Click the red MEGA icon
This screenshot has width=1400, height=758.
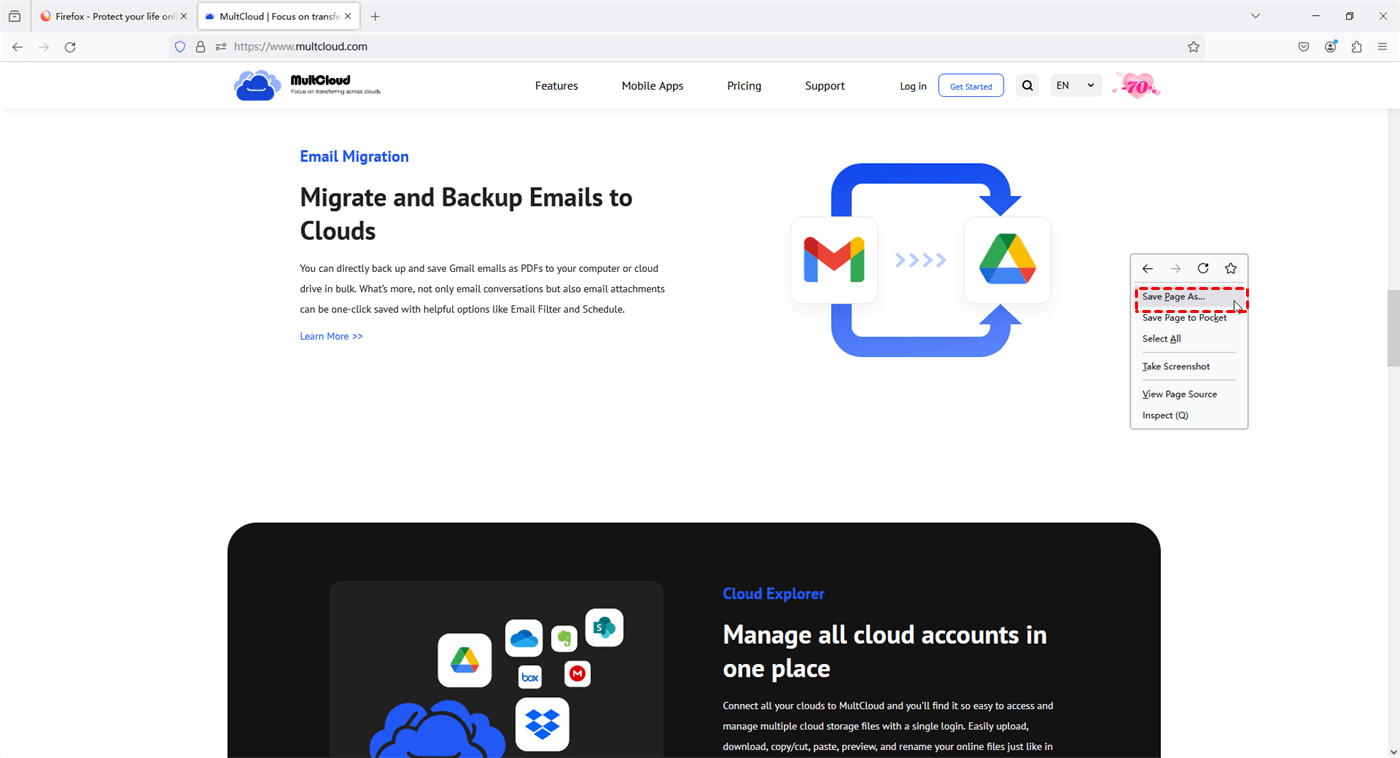point(577,674)
